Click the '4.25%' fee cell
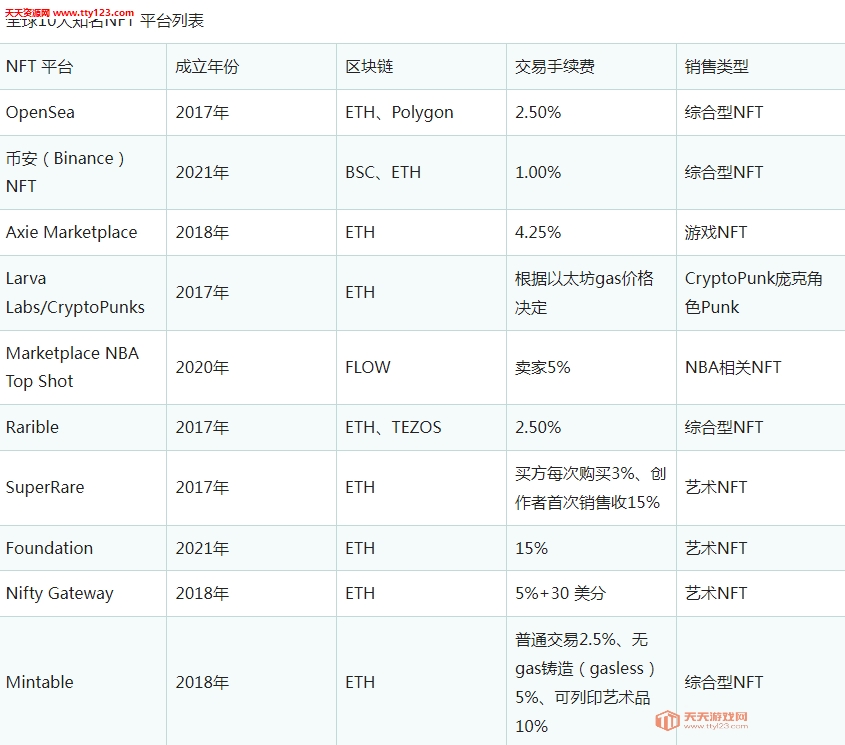 pyautogui.click(x=538, y=232)
